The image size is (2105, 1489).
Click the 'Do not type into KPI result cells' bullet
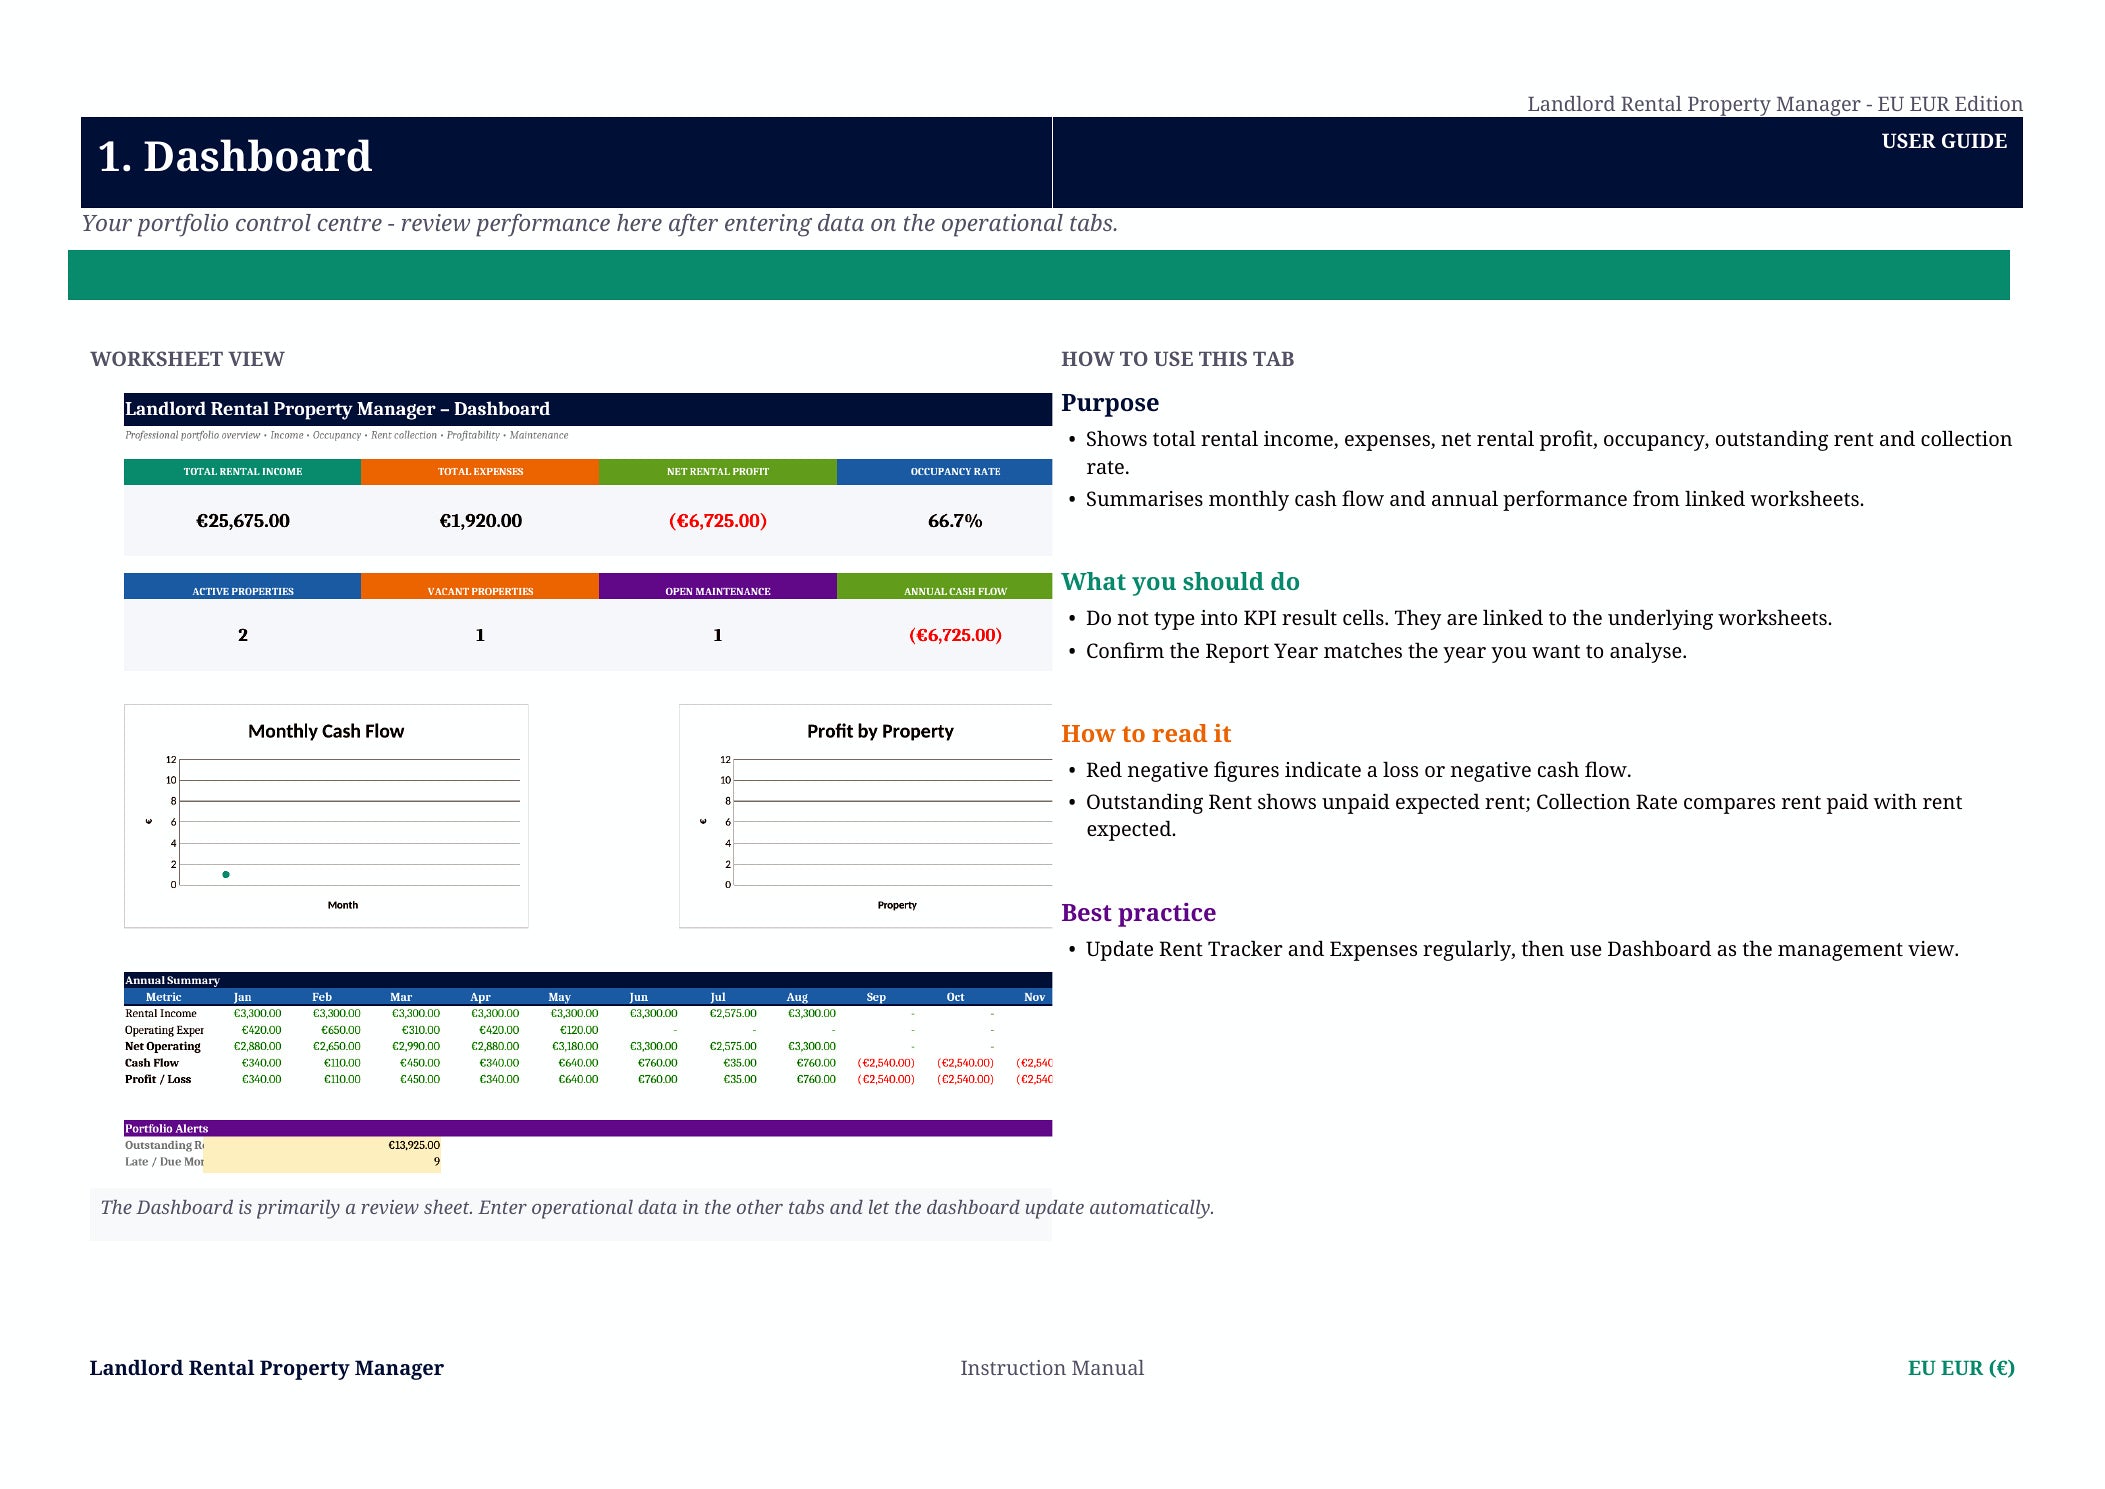point(1459,618)
